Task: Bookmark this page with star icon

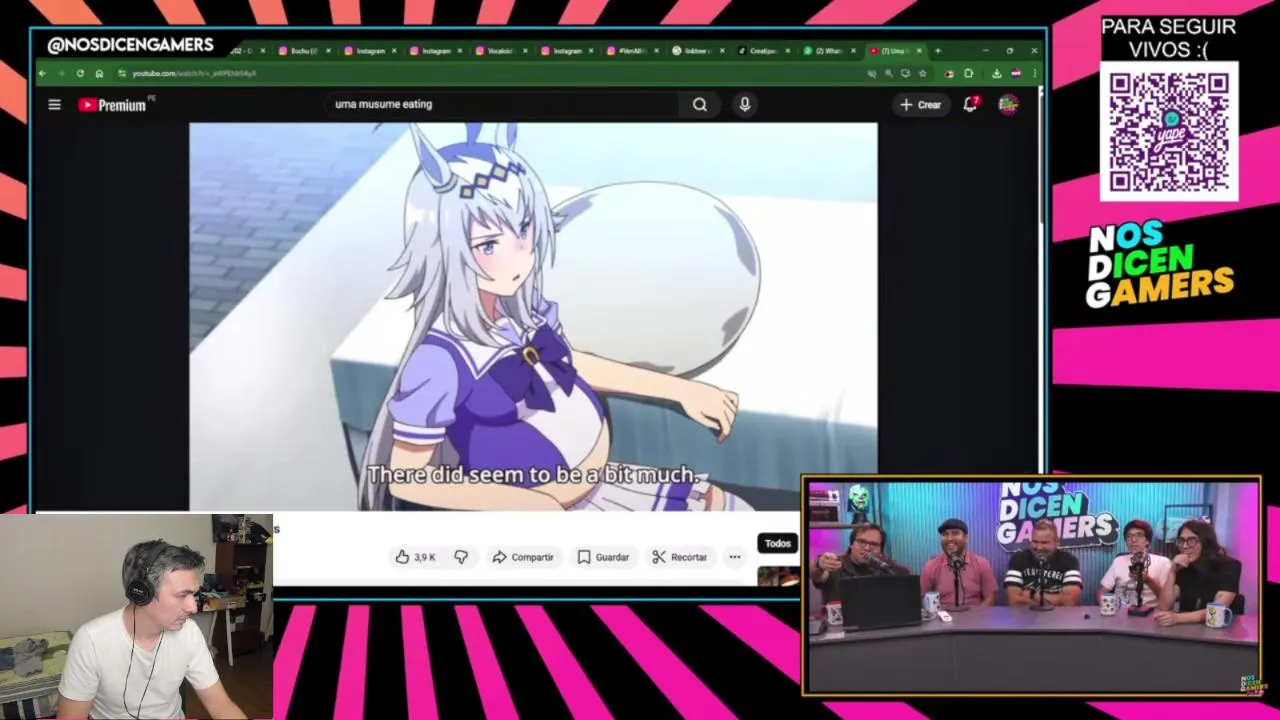Action: click(x=922, y=73)
